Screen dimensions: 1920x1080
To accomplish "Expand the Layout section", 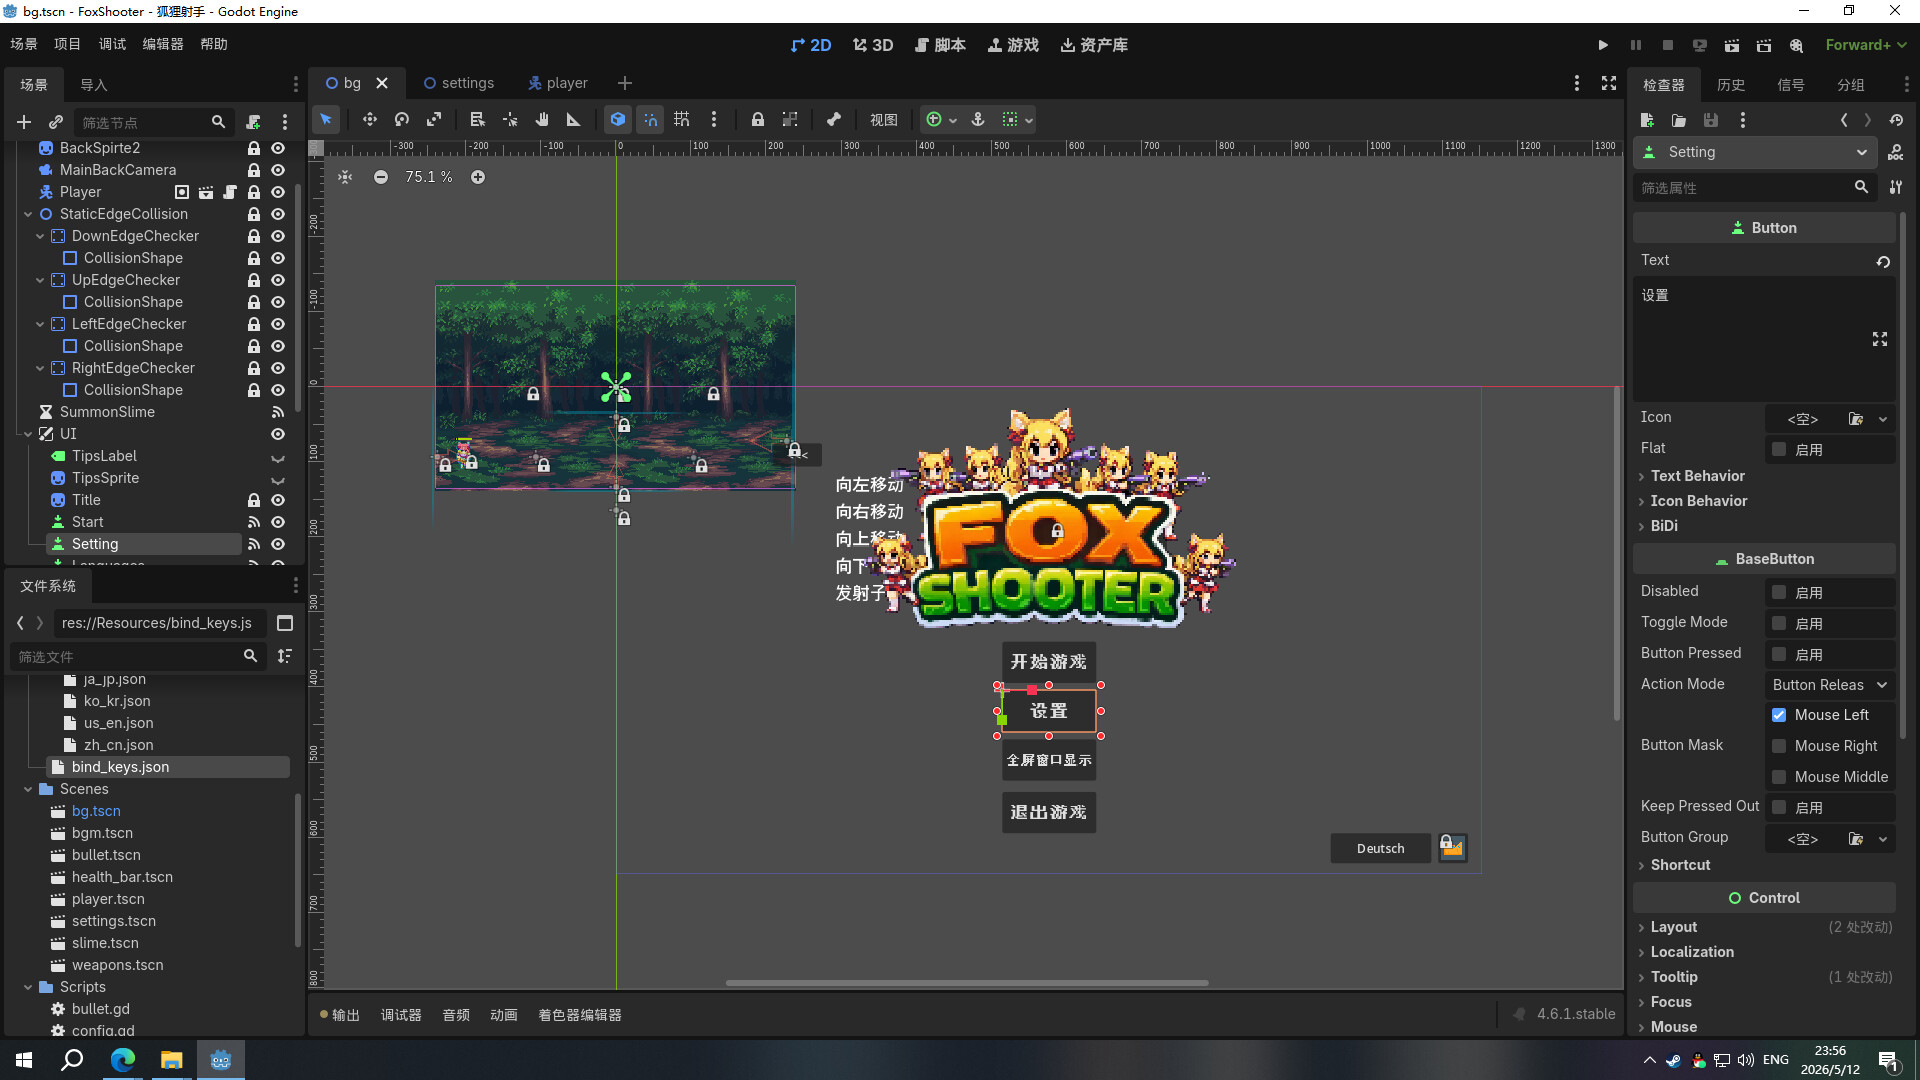I will (1673, 927).
